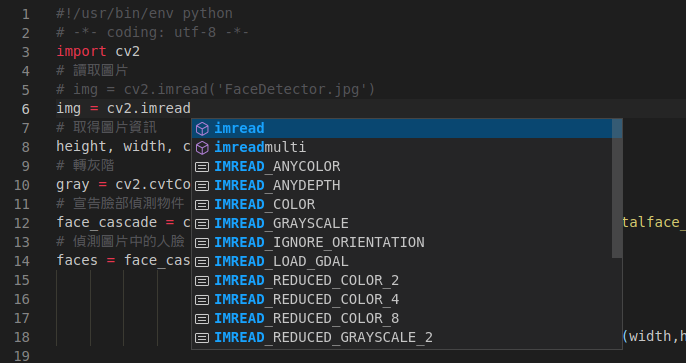Click the IMREAD_REDUCED_COLOR_8 constant icon
Viewport: 686px width, 363px height.
[x=202, y=319]
